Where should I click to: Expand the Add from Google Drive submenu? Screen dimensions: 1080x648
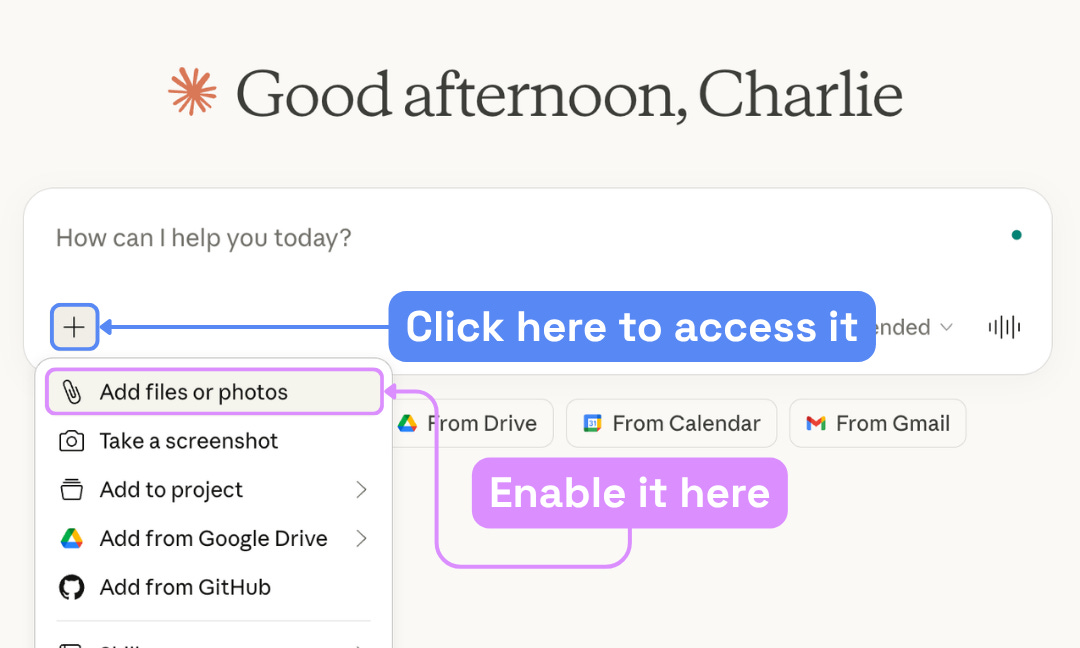(363, 538)
